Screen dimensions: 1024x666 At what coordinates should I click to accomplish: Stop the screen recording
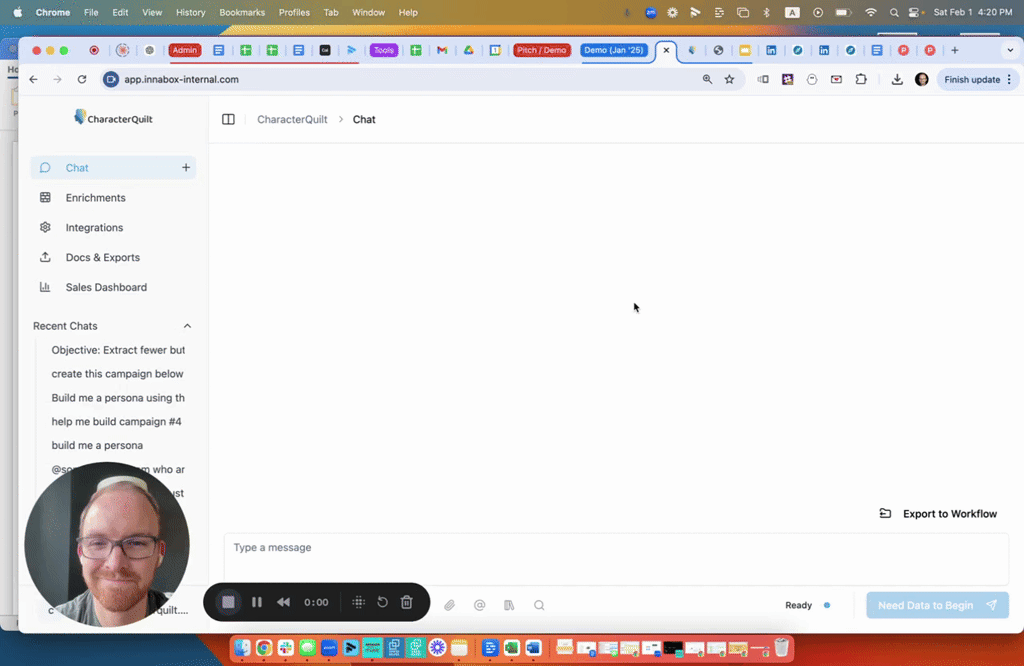228,602
